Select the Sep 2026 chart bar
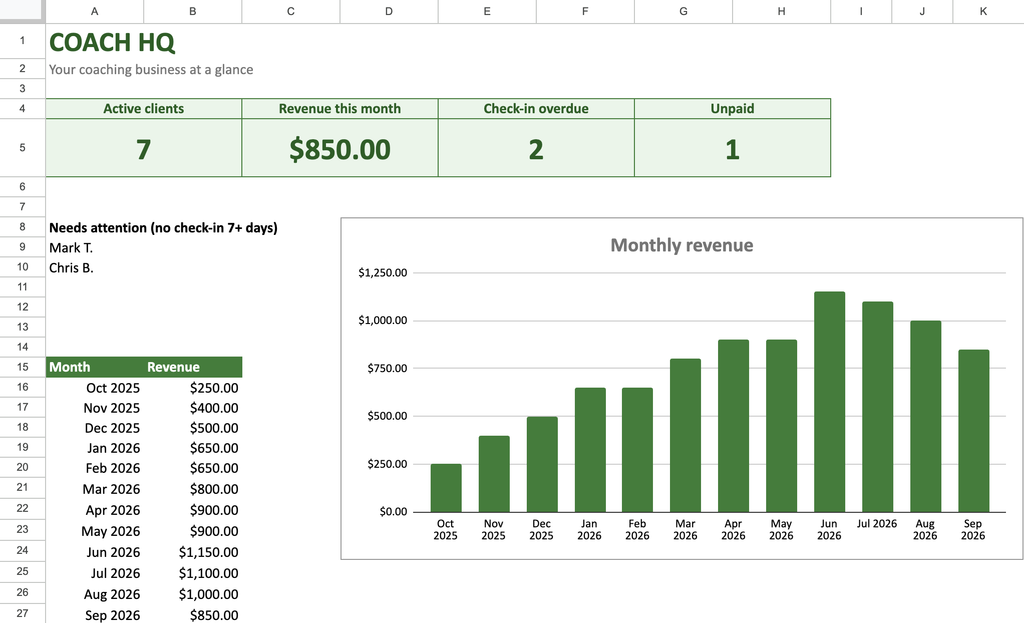The image size is (1024, 623). pos(973,431)
